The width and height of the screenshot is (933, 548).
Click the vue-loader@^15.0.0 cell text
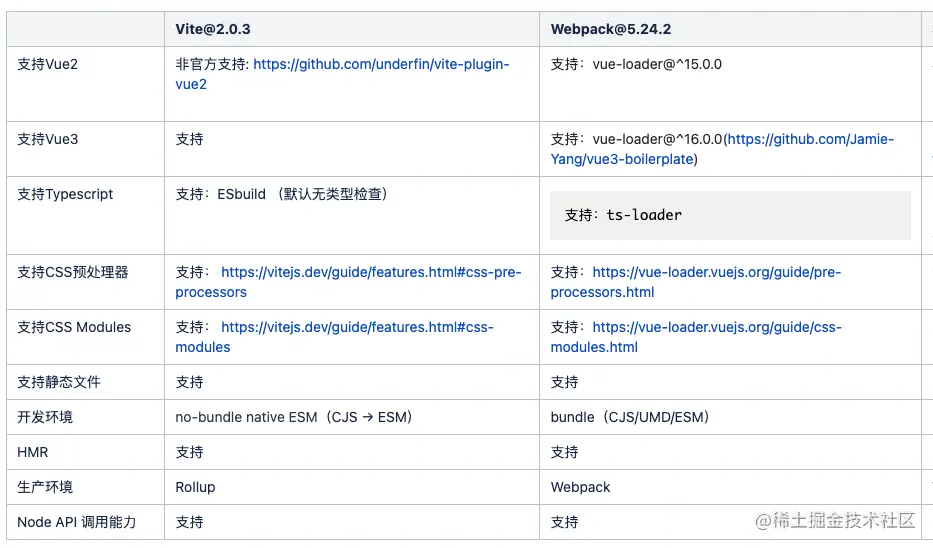point(657,64)
